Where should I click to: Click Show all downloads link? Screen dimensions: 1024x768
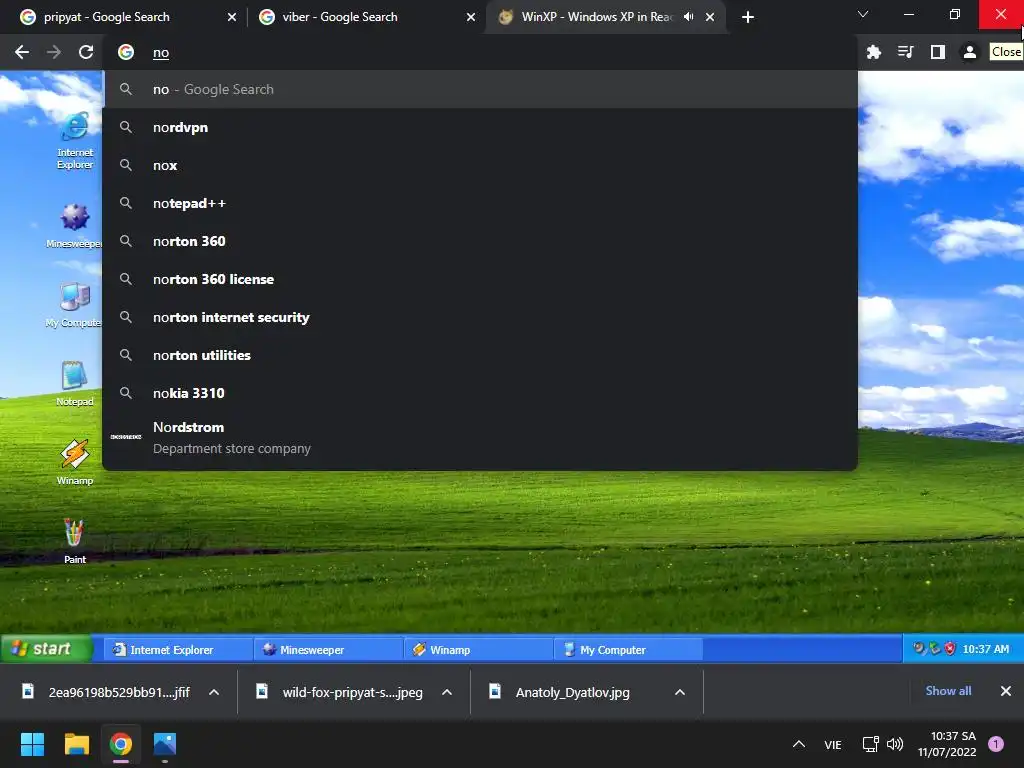pos(948,691)
